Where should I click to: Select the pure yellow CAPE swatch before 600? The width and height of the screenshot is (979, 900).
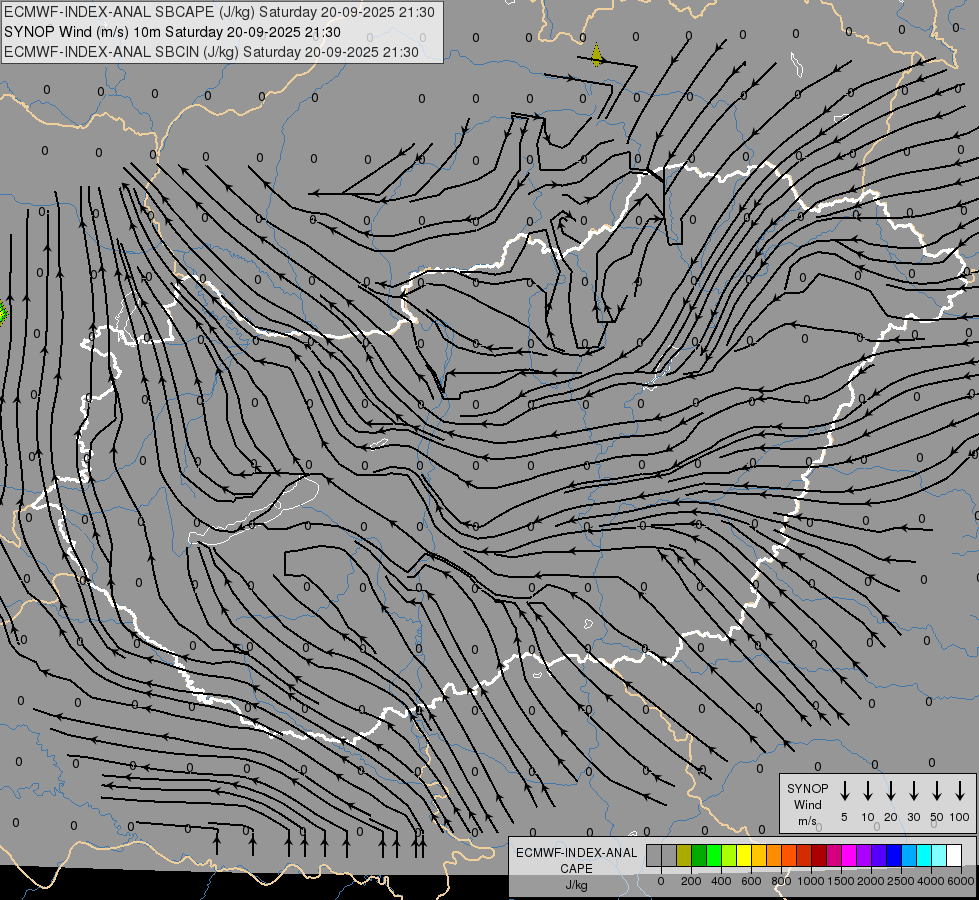point(744,855)
